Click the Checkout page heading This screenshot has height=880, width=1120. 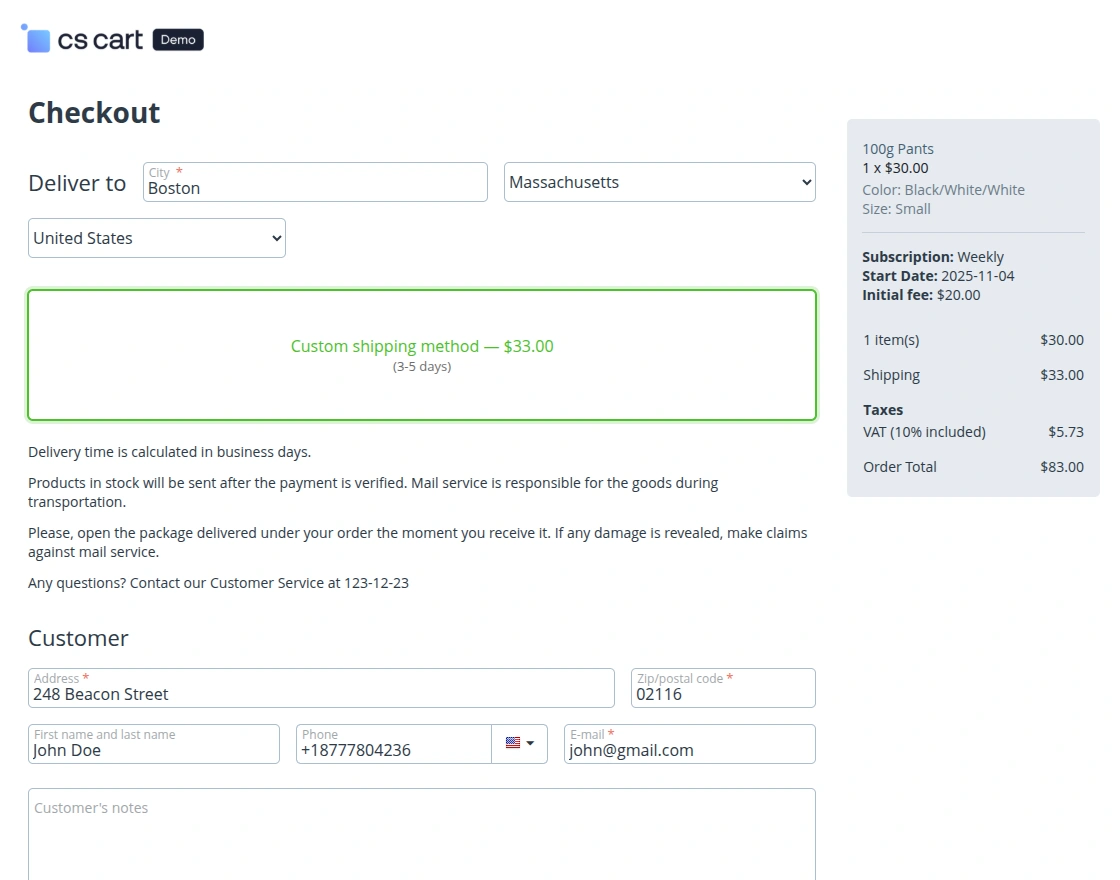coord(94,113)
